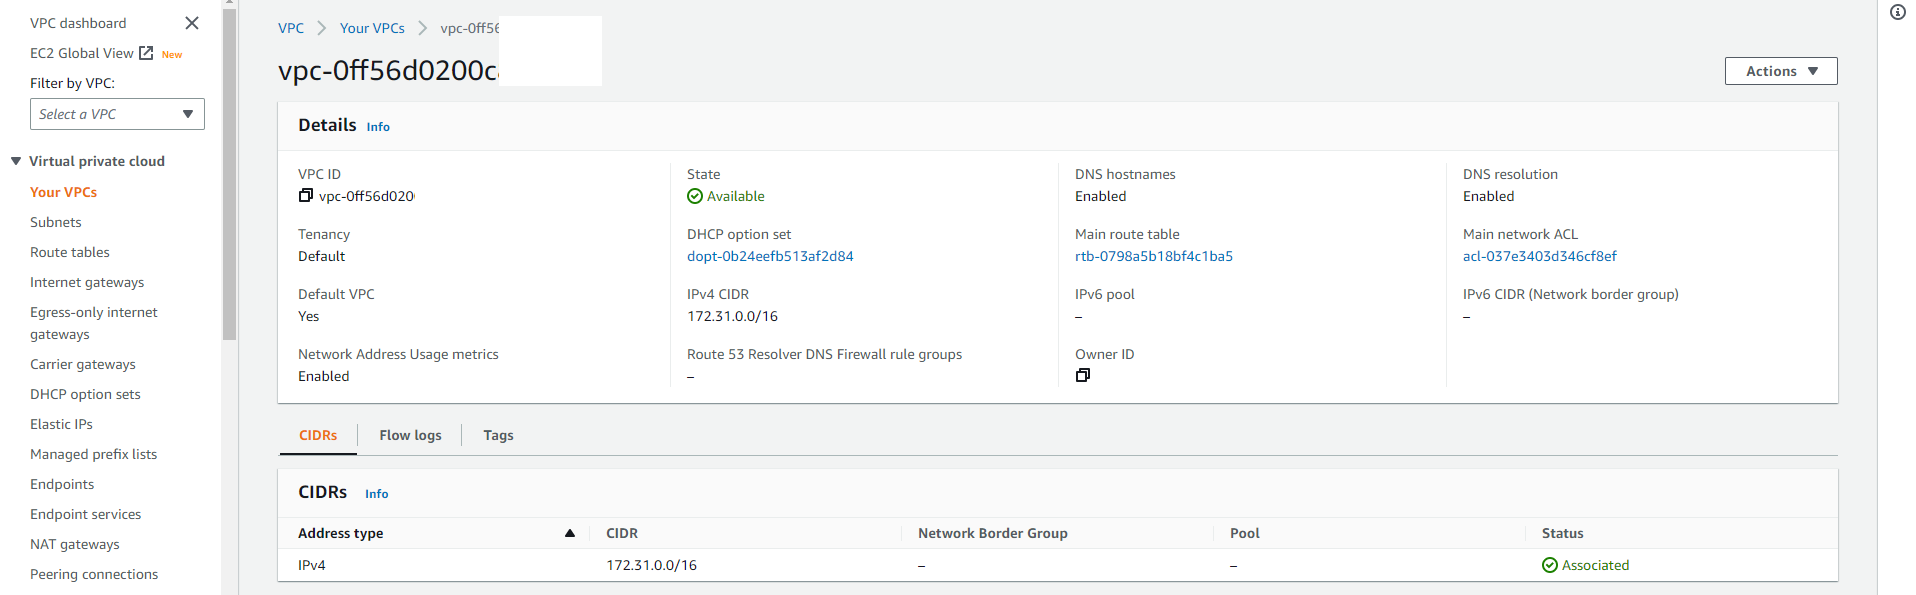Screen dimensions: 1916x595
Task: Open Managed prefix lists in sidebar
Action: (x=93, y=454)
